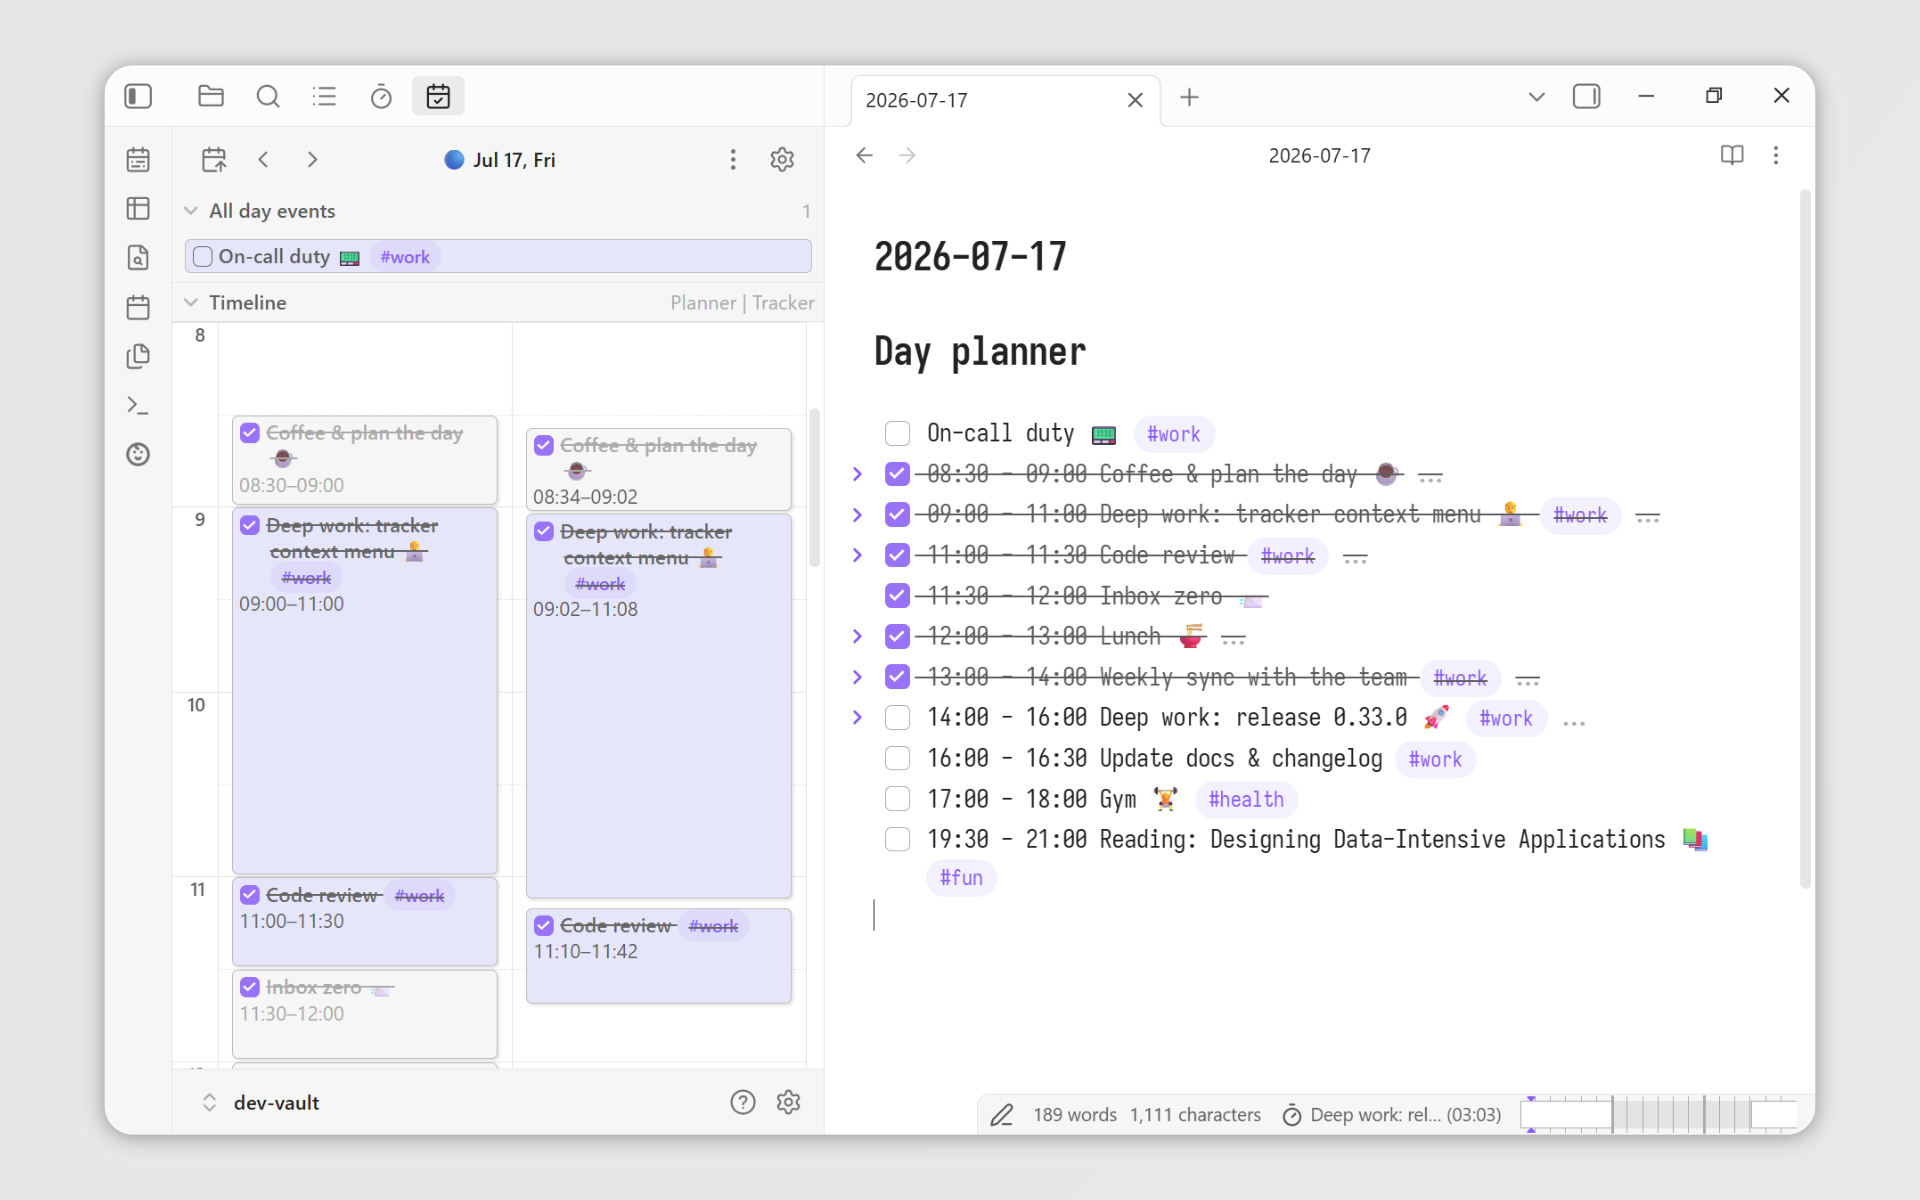This screenshot has height=1200, width=1920.
Task: Check the On-call duty all-day event checkbox
Action: click(203, 256)
